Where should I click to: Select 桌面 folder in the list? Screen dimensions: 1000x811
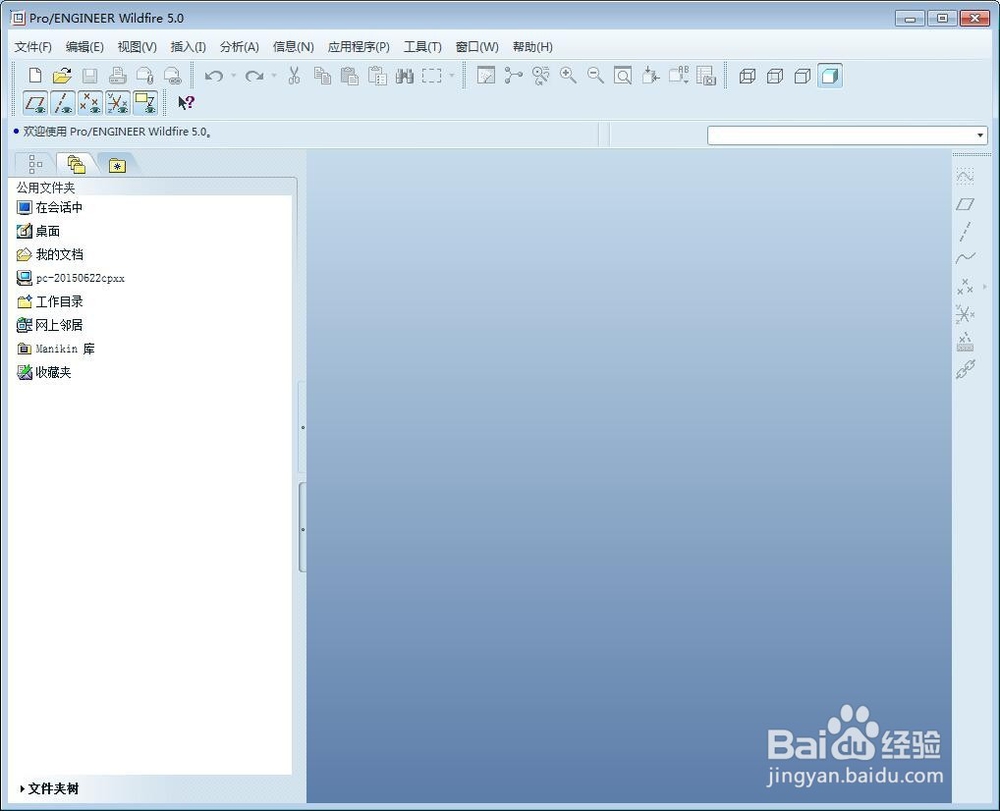pos(38,231)
